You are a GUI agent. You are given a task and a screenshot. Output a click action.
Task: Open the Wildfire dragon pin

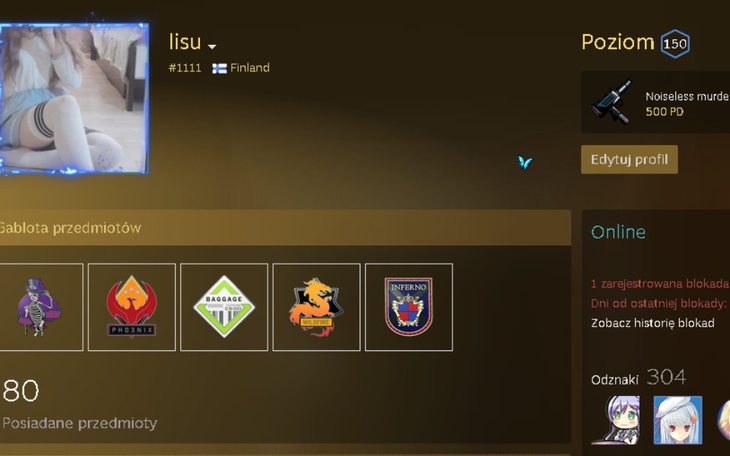[x=317, y=307]
